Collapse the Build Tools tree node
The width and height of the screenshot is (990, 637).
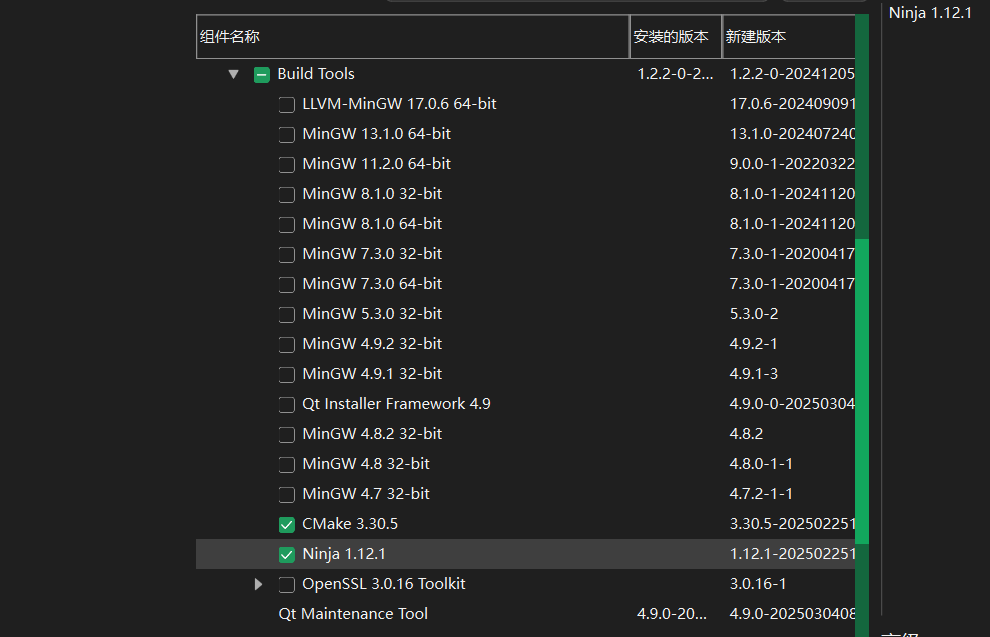(x=234, y=74)
